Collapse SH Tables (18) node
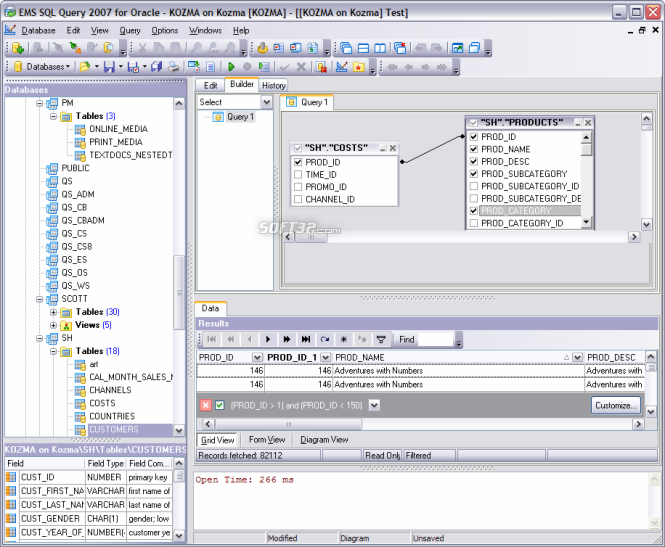665x547 pixels. coord(53,351)
